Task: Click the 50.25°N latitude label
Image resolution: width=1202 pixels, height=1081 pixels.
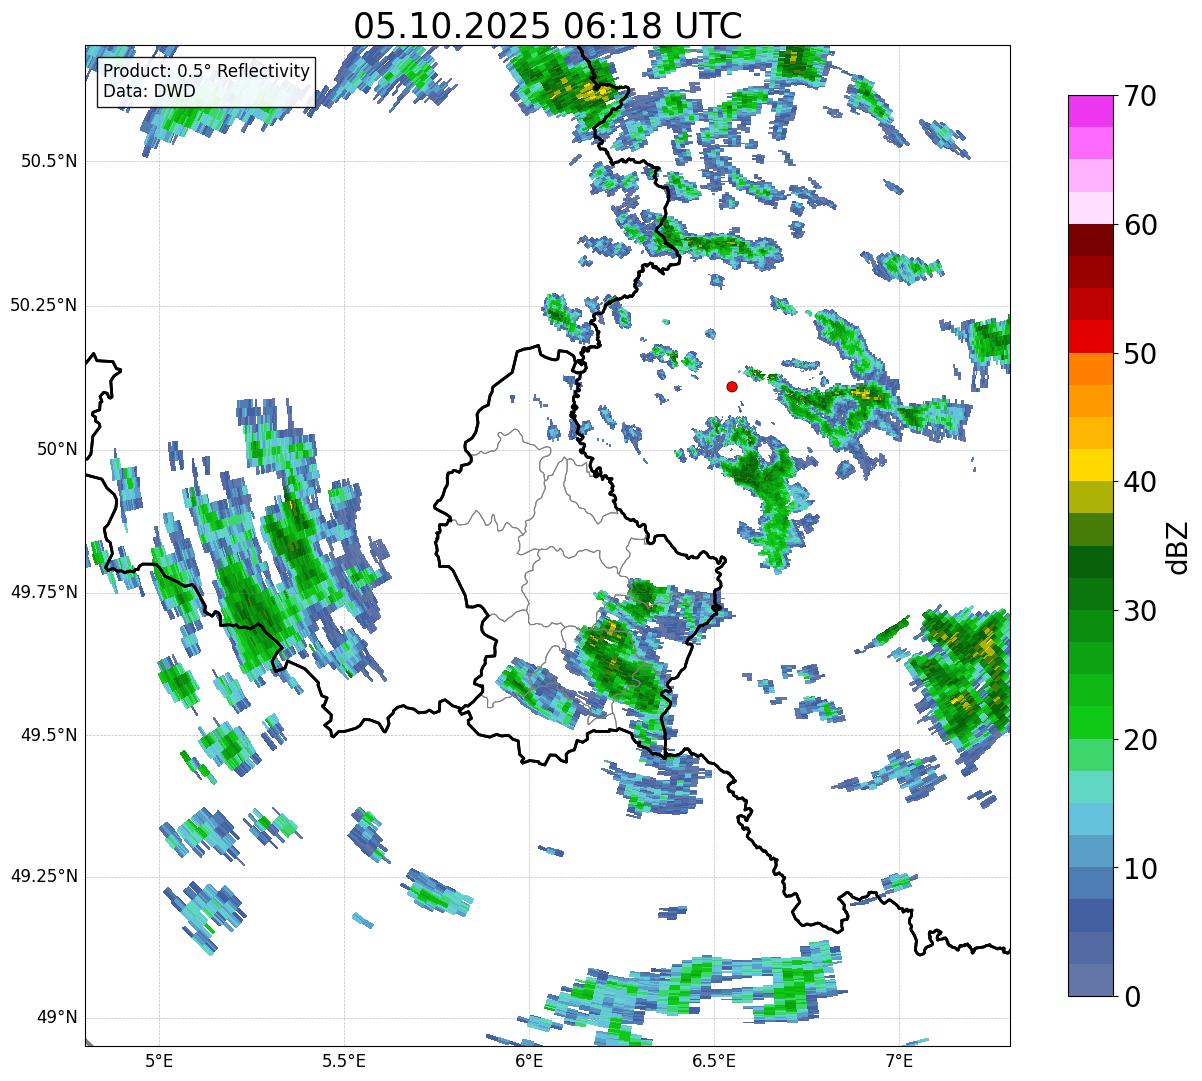Action: (x=44, y=305)
